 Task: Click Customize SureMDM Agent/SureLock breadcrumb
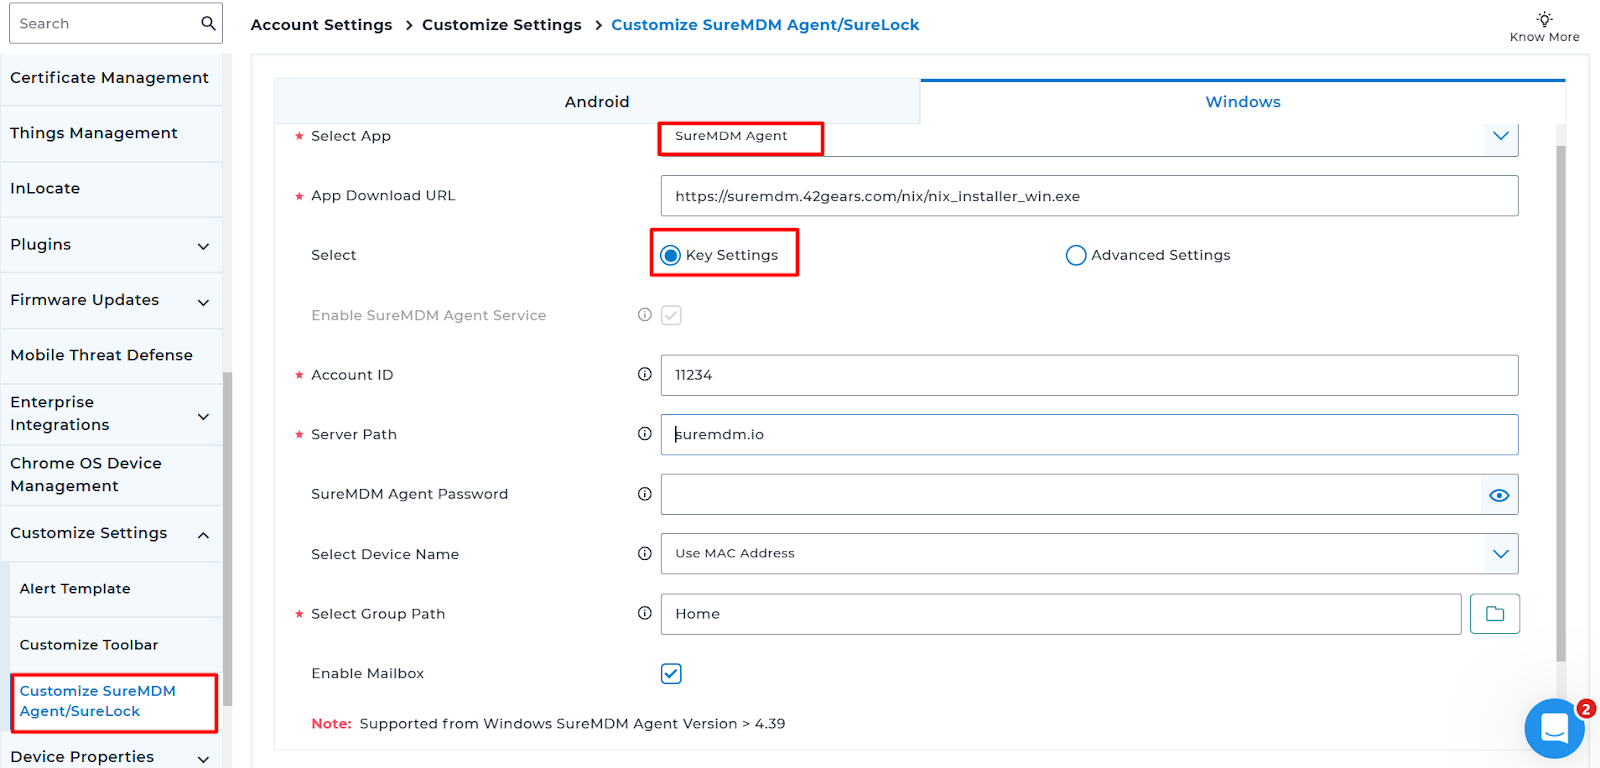765,25
